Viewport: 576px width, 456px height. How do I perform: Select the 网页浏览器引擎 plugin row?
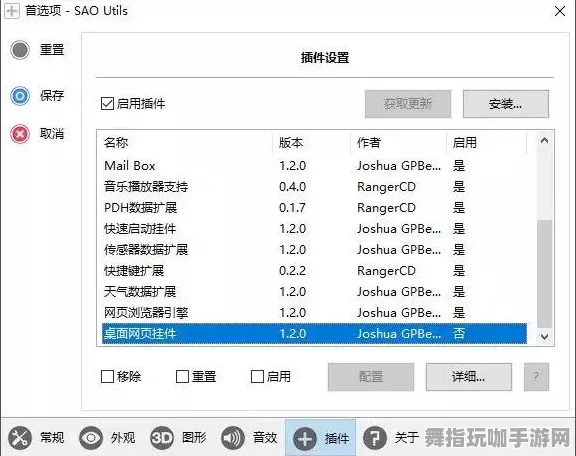(x=314, y=313)
